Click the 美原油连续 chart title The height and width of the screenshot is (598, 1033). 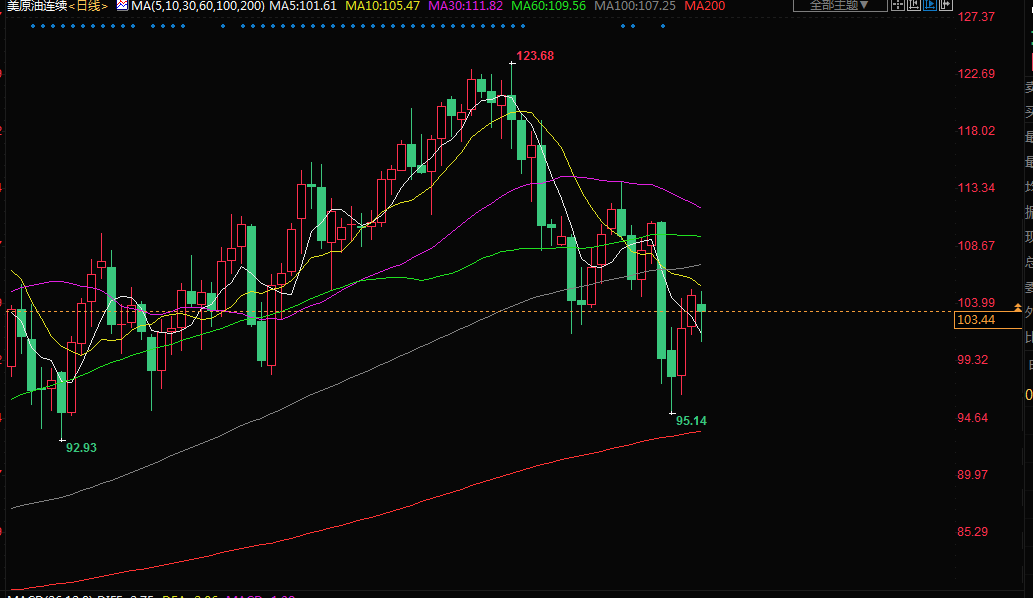coord(34,6)
